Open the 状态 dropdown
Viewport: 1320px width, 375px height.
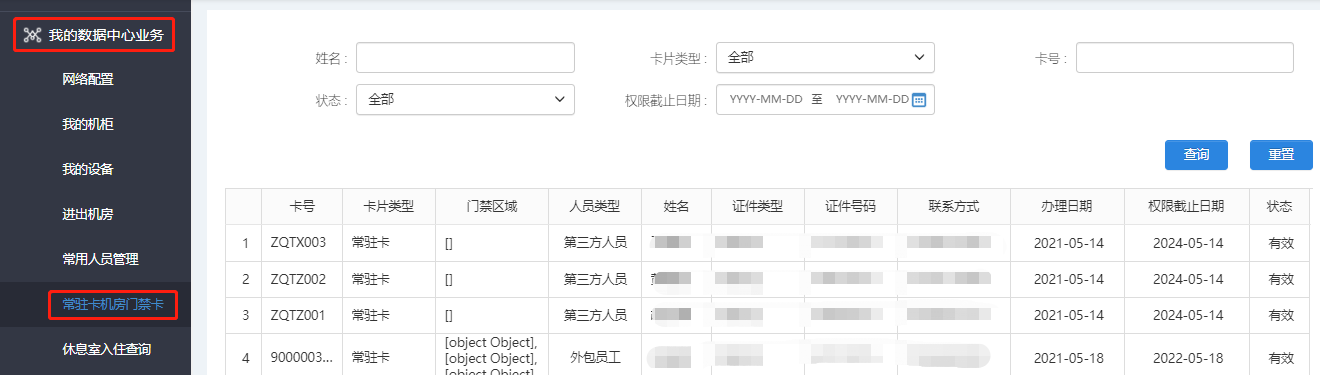coord(465,100)
